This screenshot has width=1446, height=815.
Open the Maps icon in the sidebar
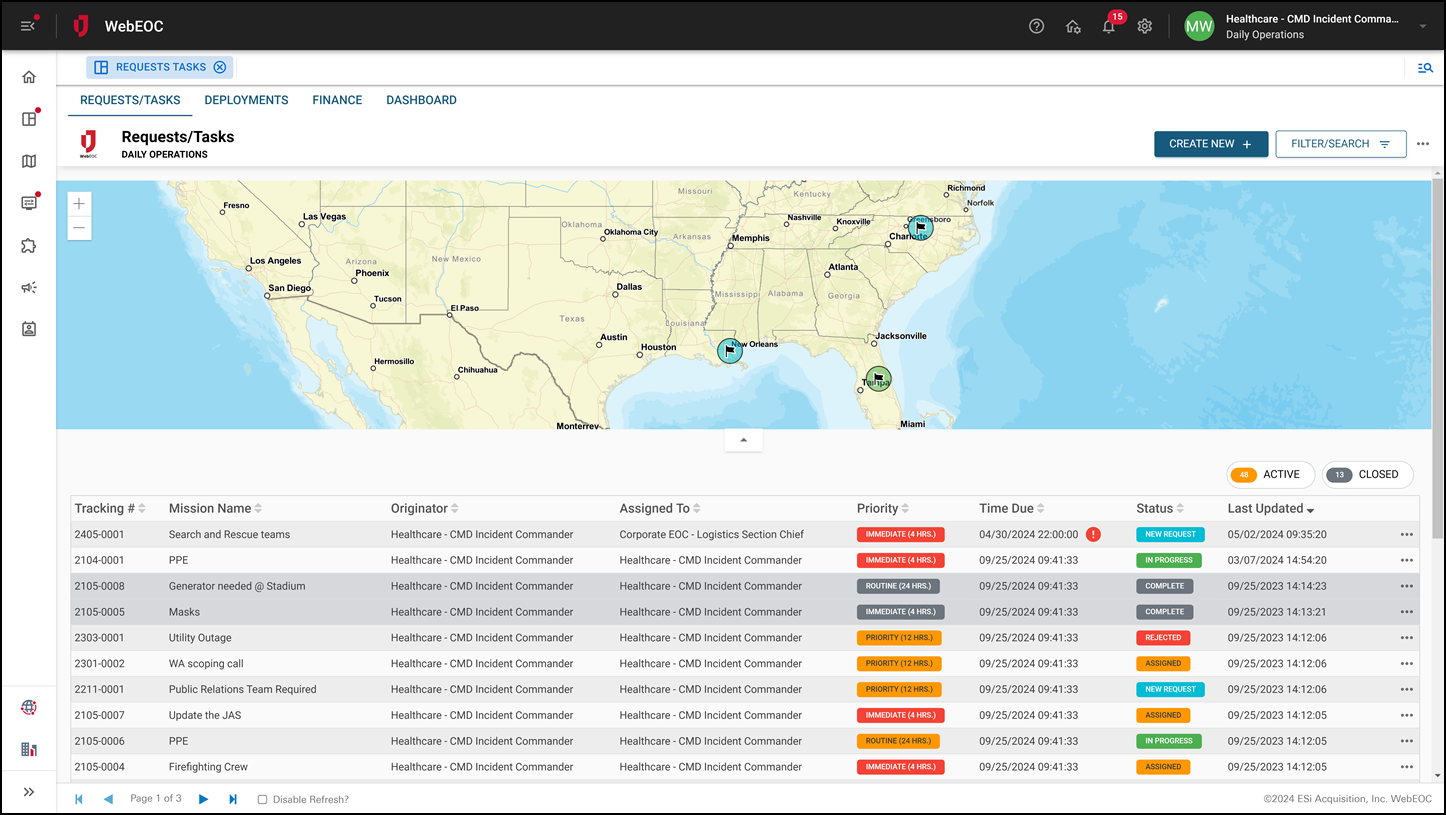pos(29,160)
